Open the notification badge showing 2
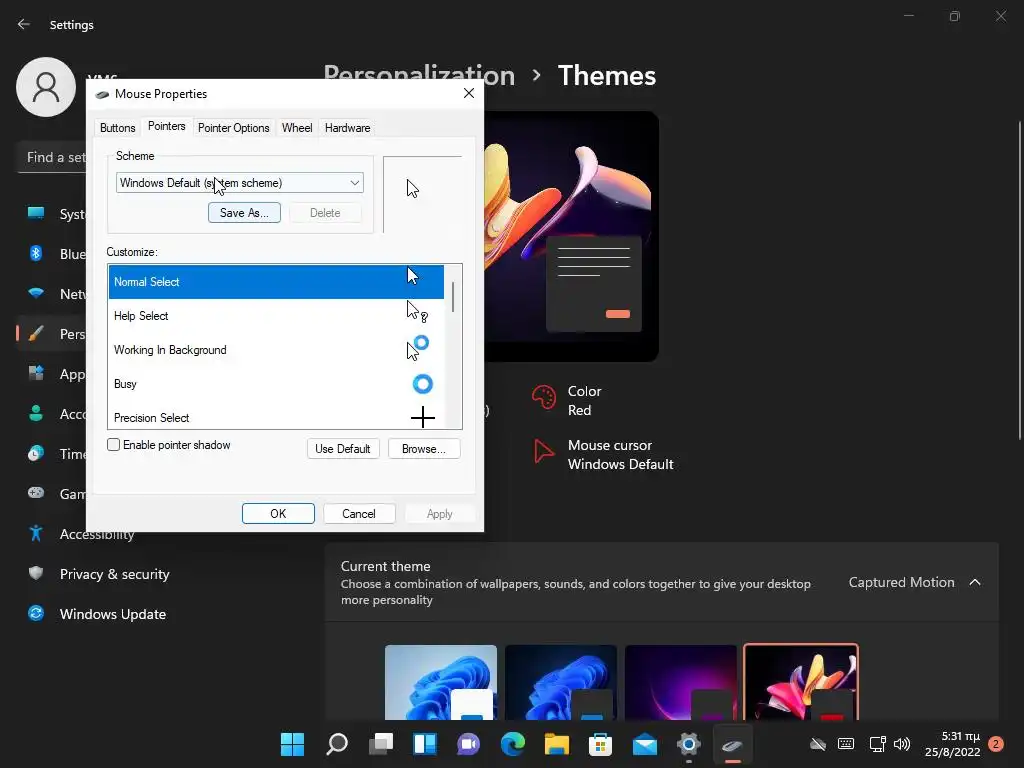The height and width of the screenshot is (768, 1024). [996, 744]
